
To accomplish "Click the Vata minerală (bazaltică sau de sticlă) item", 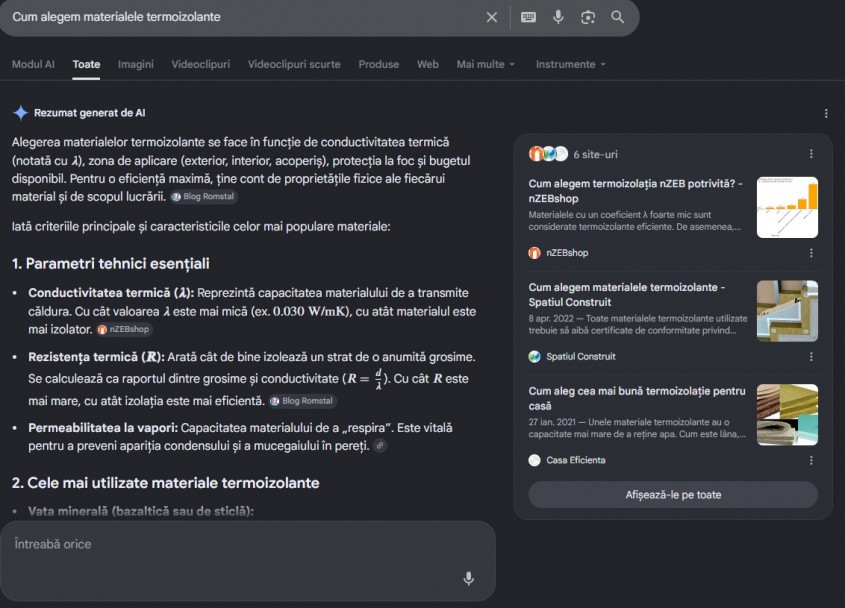I will point(141,511).
